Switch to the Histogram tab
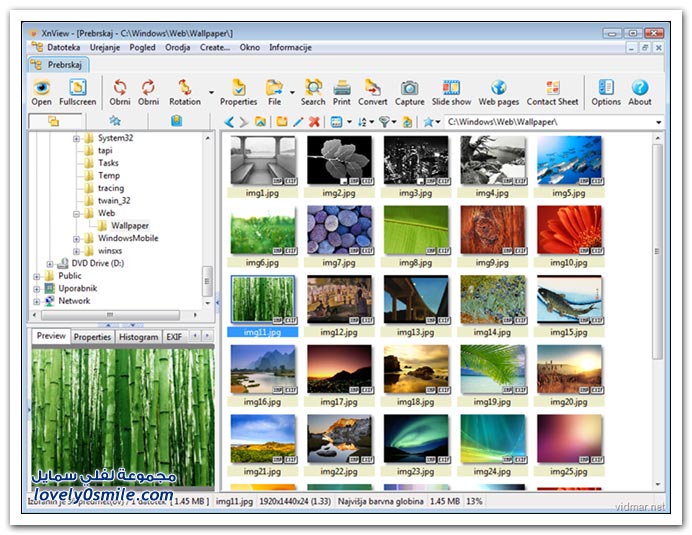Image resolution: width=692 pixels, height=535 pixels. (x=138, y=337)
